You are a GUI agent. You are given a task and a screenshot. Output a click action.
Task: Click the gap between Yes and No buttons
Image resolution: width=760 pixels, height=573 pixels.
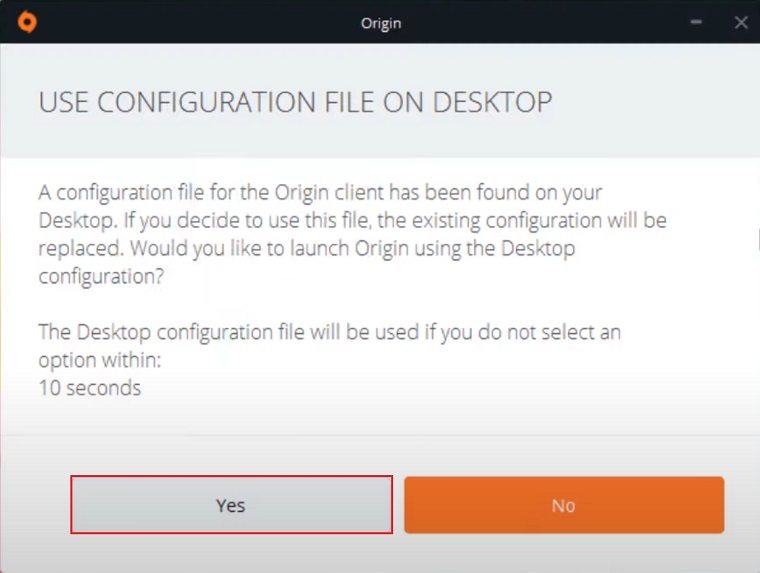[398, 505]
